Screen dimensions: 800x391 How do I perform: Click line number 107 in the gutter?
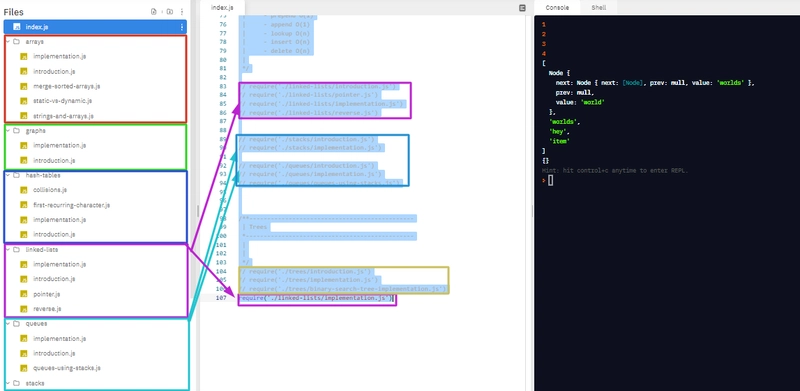(x=221, y=298)
